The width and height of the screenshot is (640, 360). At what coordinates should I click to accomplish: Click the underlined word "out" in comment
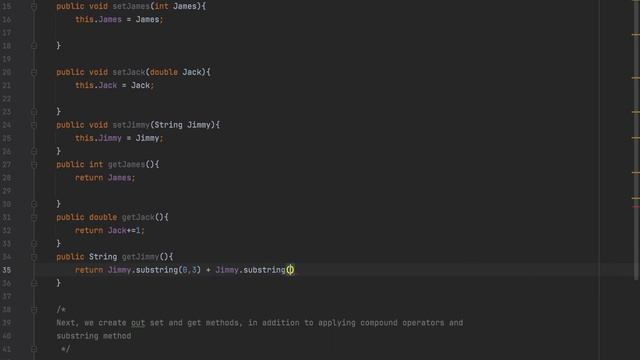point(138,323)
